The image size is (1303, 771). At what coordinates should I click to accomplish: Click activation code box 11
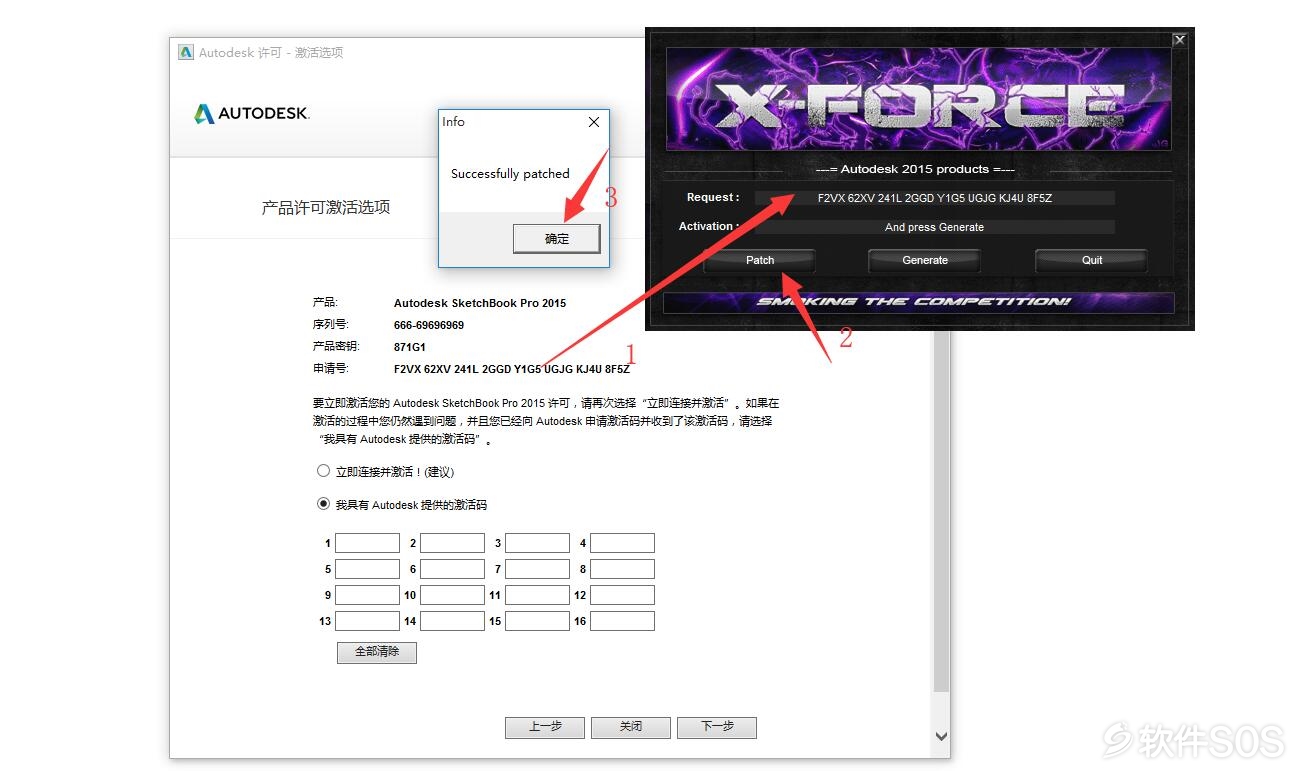(x=537, y=595)
